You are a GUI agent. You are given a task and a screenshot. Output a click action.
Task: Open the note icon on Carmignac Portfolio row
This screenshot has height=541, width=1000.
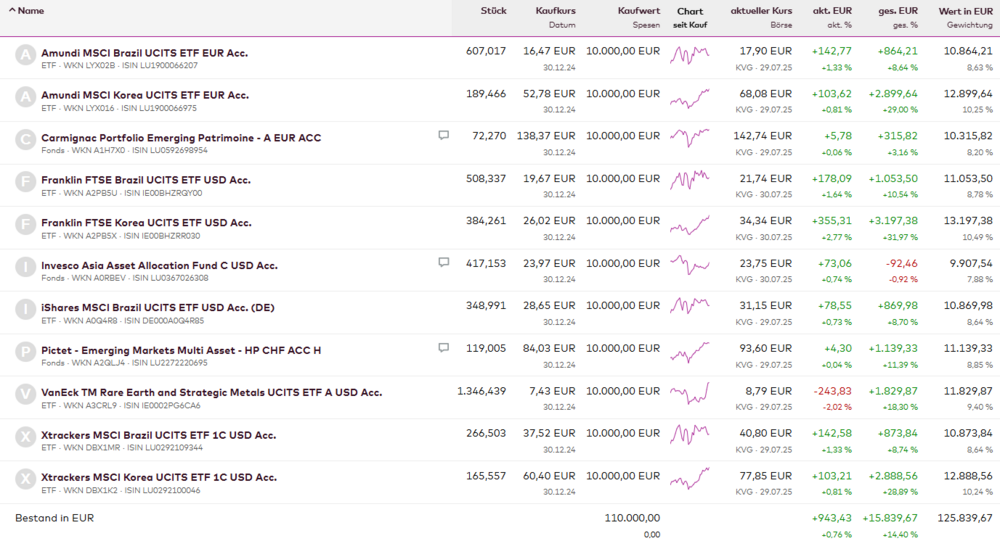coord(443,135)
